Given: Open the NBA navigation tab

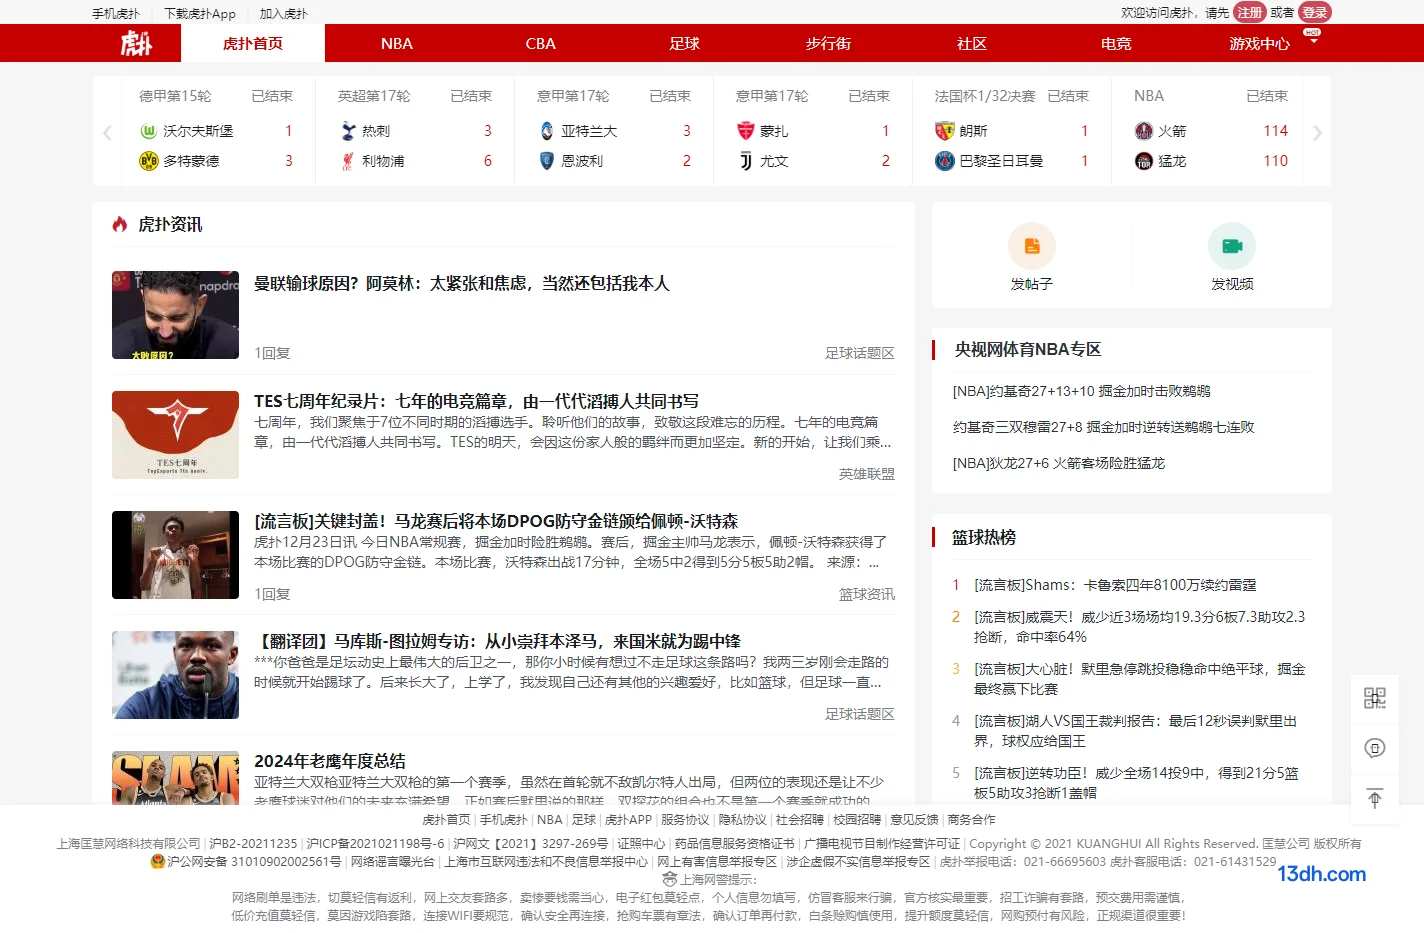Looking at the screenshot, I should [x=397, y=43].
